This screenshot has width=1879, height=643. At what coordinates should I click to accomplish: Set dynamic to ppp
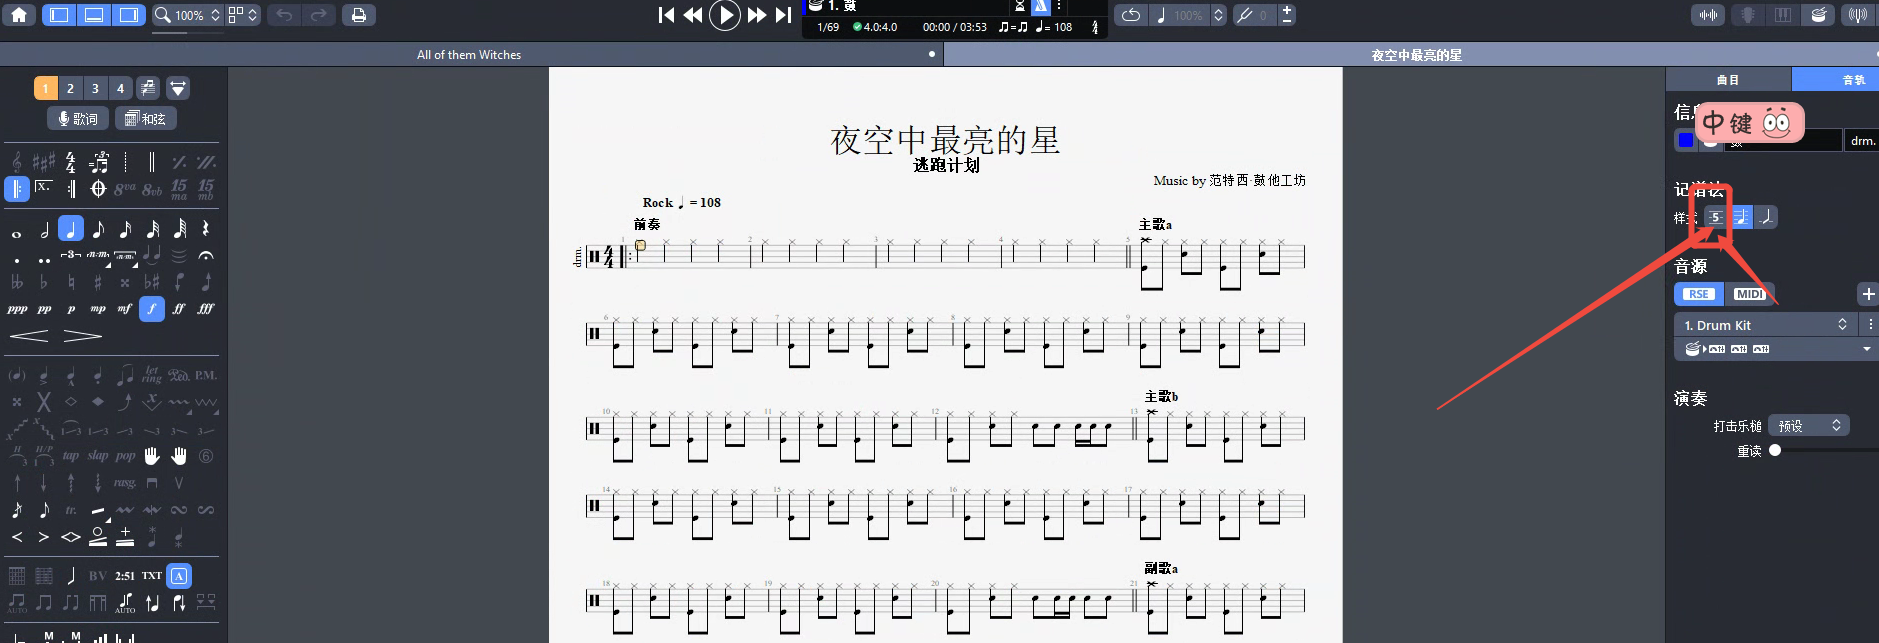[17, 309]
